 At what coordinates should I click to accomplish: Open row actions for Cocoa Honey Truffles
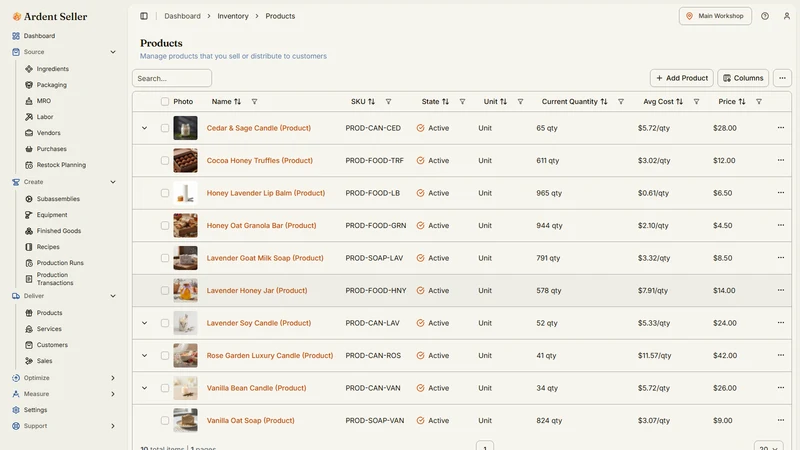(x=781, y=160)
